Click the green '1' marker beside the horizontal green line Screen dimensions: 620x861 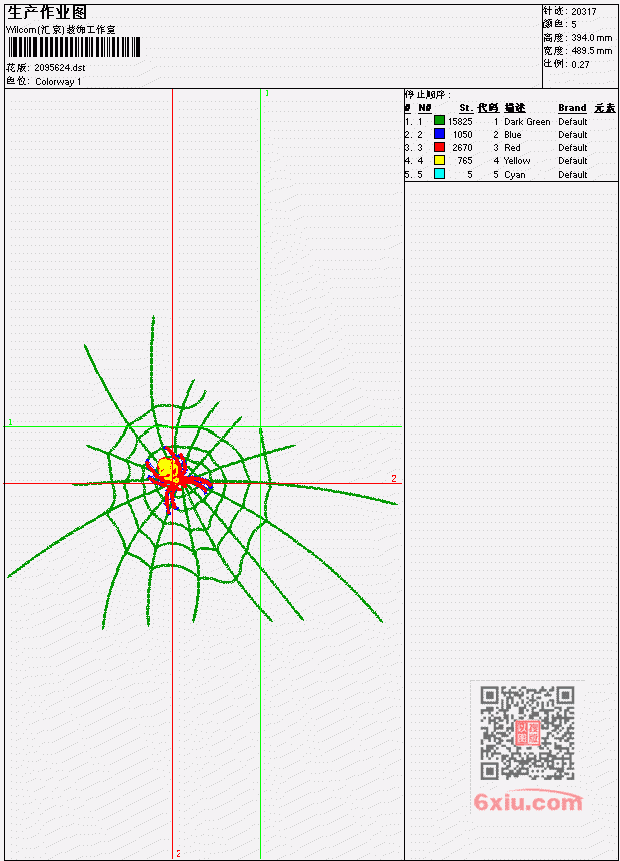pos(10,422)
